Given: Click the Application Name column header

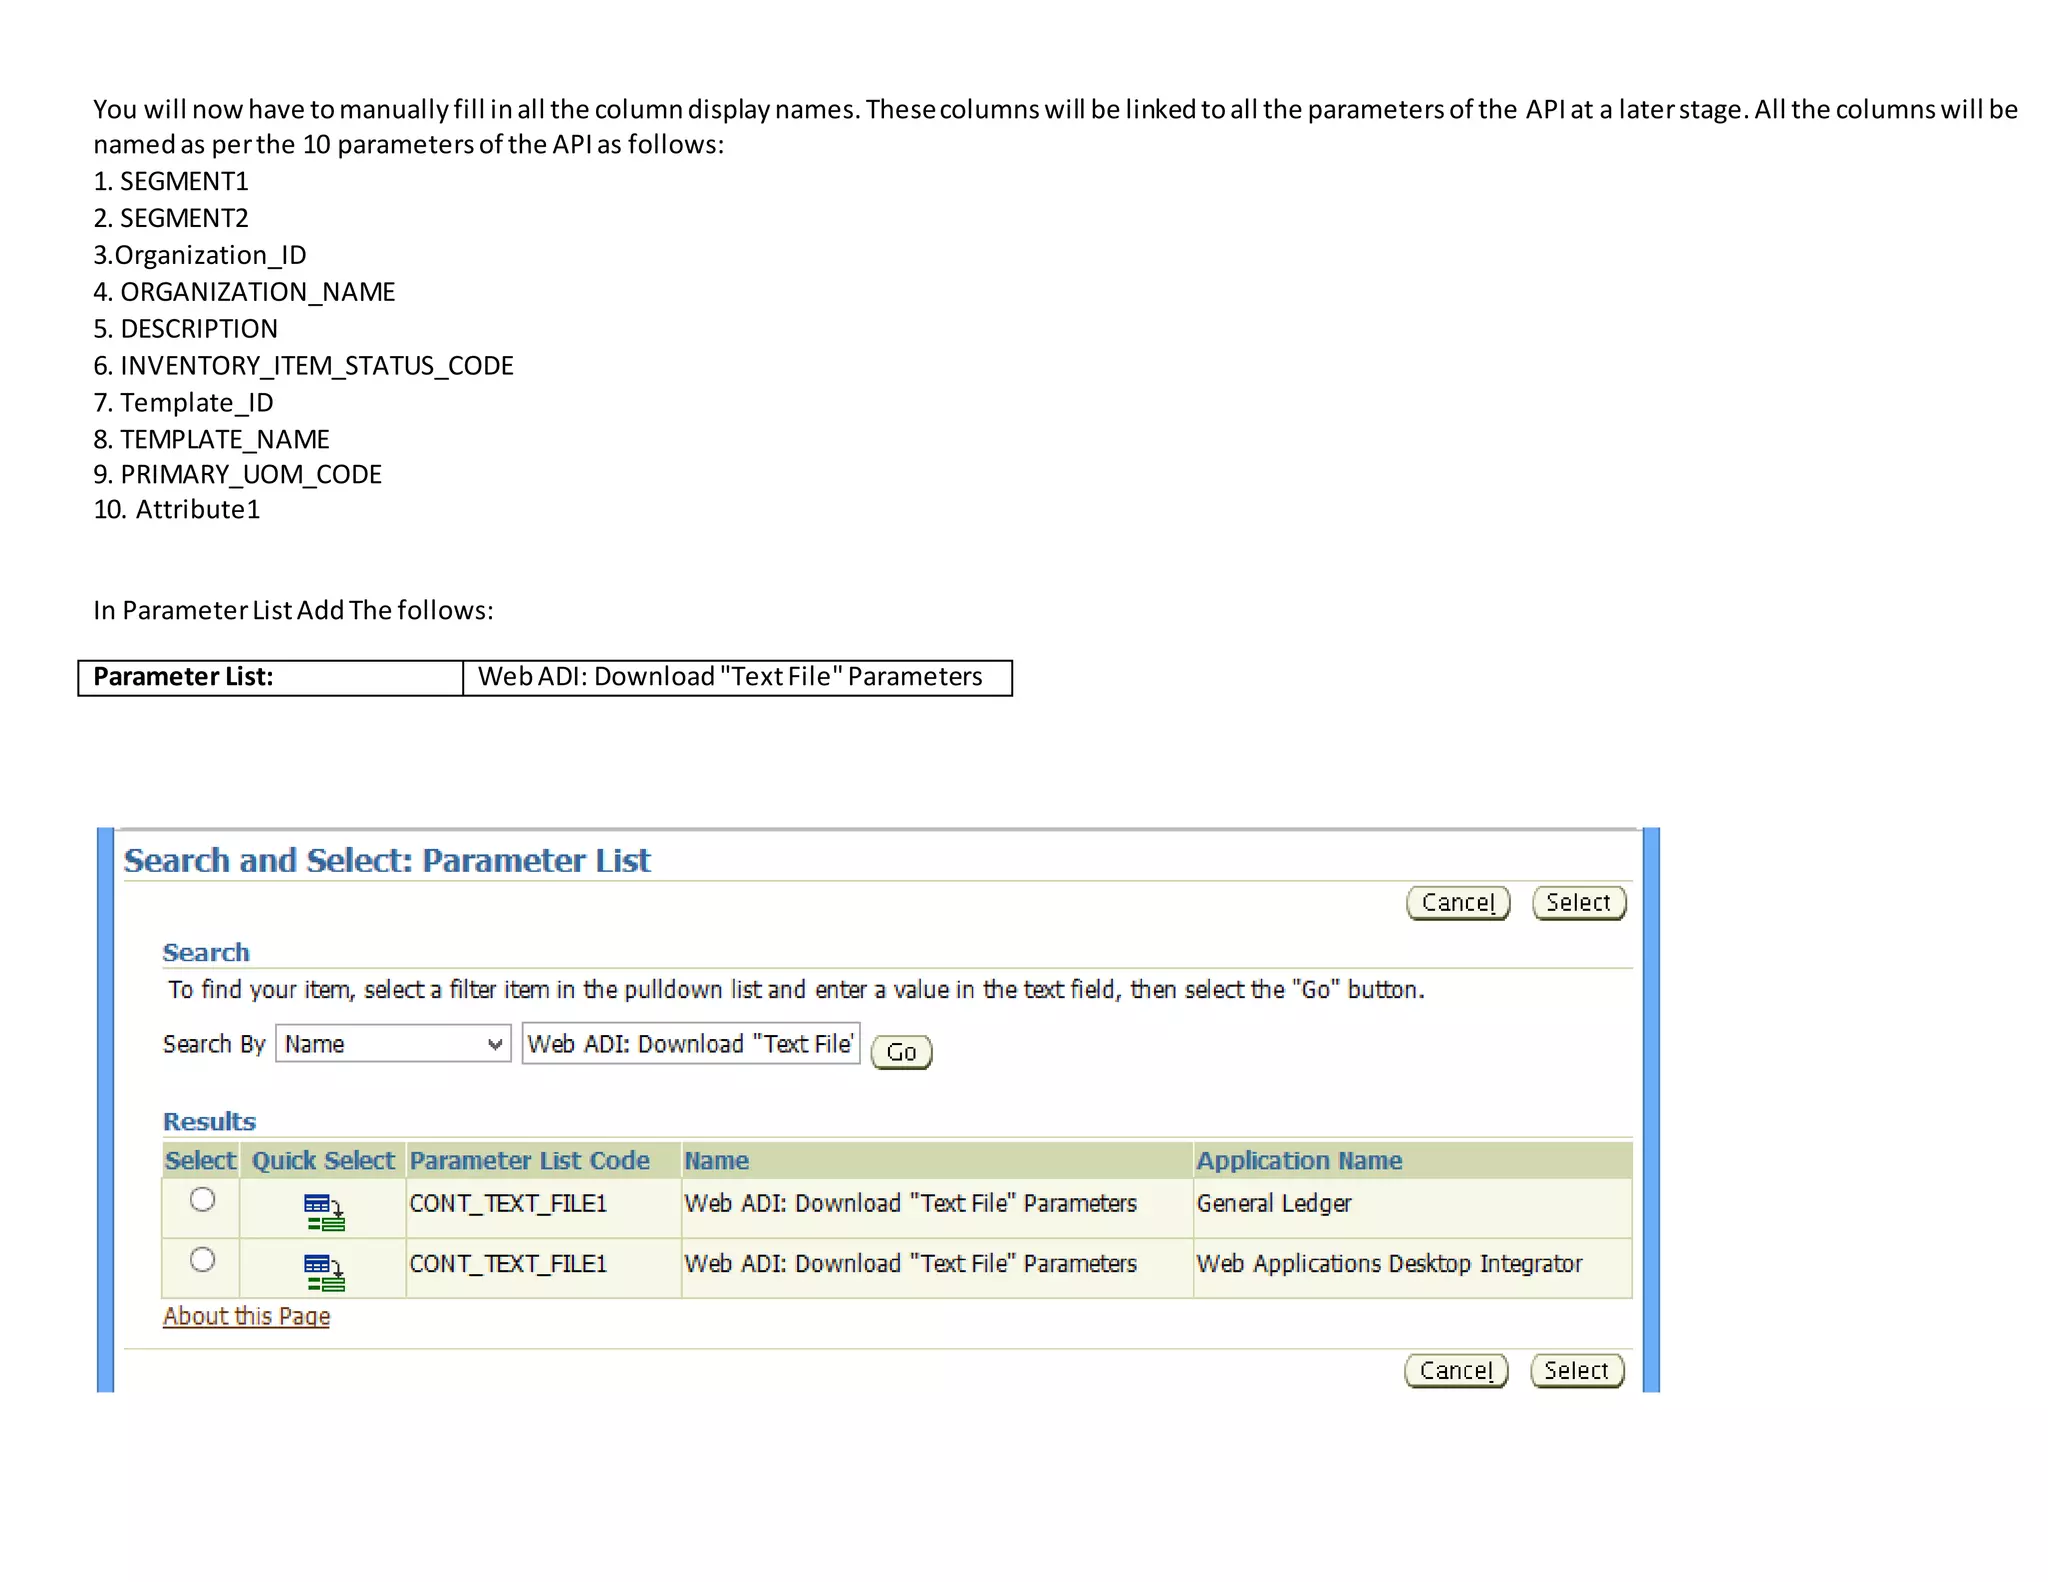Looking at the screenshot, I should click(x=1299, y=1160).
